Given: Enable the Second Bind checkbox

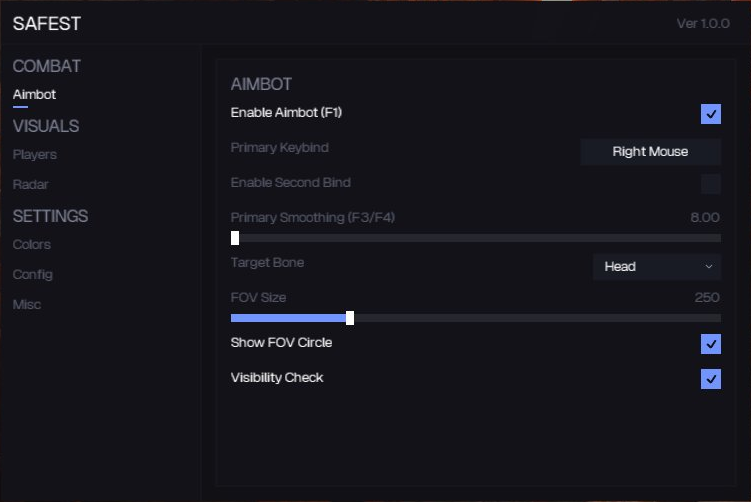Looking at the screenshot, I should click(x=711, y=184).
